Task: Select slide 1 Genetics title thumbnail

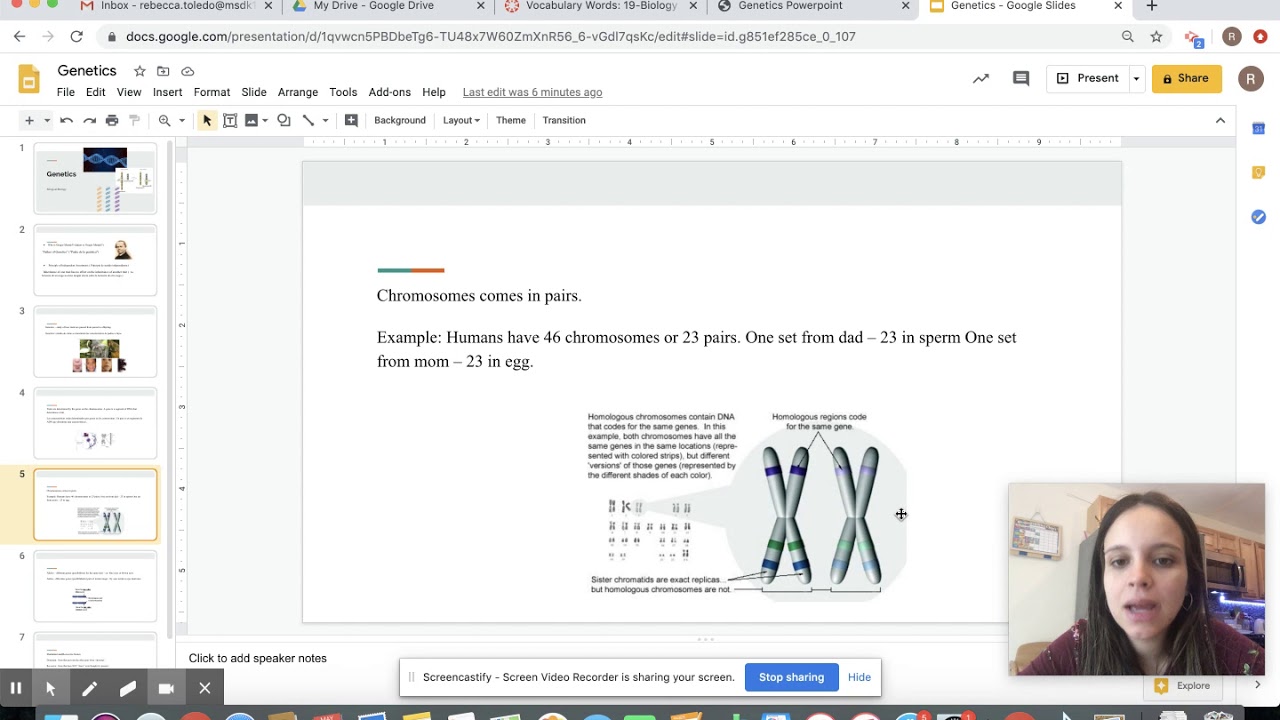Action: [96, 178]
